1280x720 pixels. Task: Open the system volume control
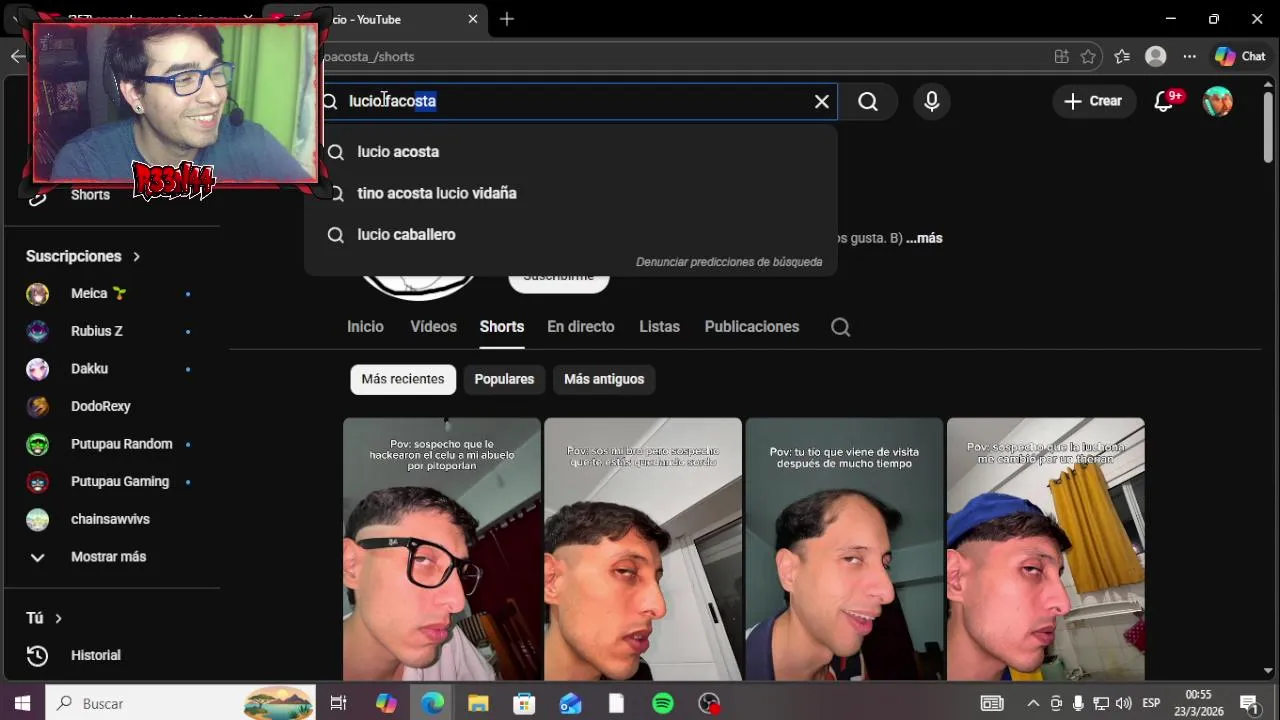[1123, 704]
